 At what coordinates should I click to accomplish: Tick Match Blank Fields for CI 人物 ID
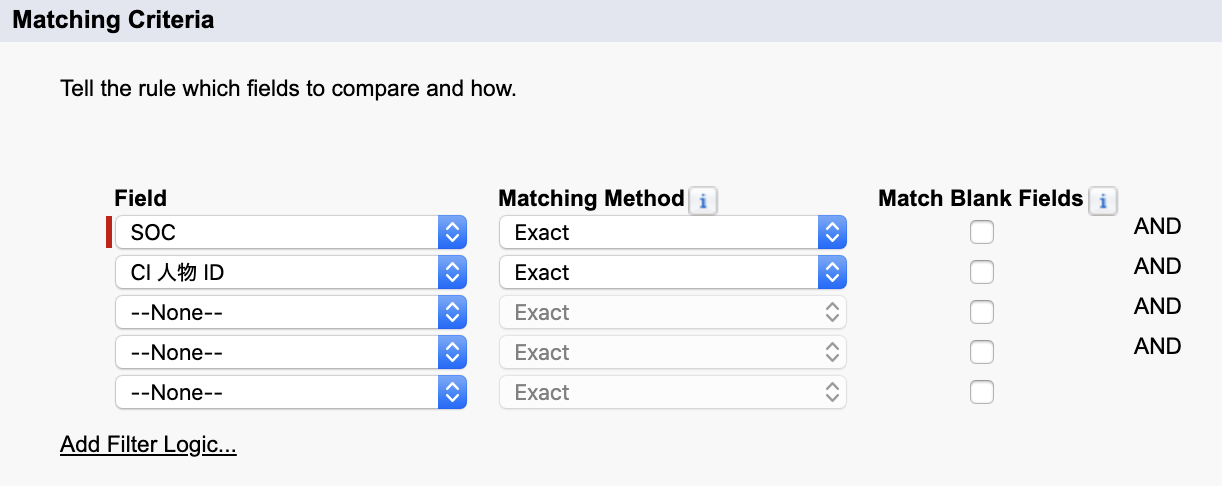(x=982, y=273)
